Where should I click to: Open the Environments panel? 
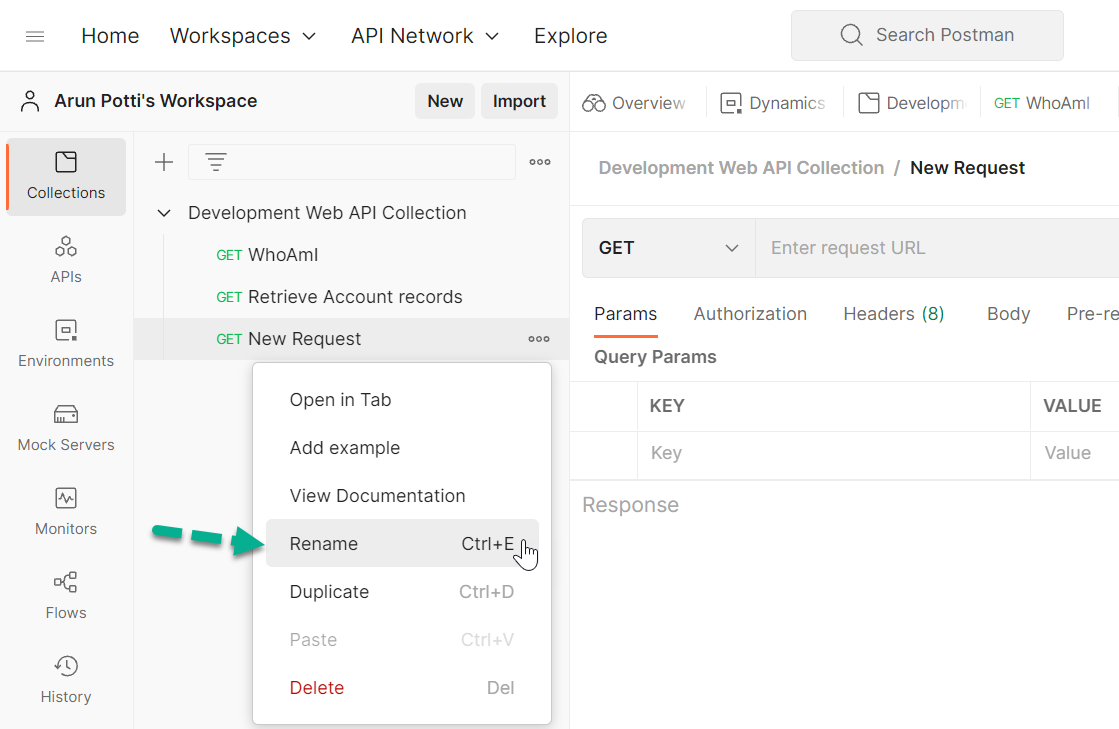pyautogui.click(x=65, y=343)
